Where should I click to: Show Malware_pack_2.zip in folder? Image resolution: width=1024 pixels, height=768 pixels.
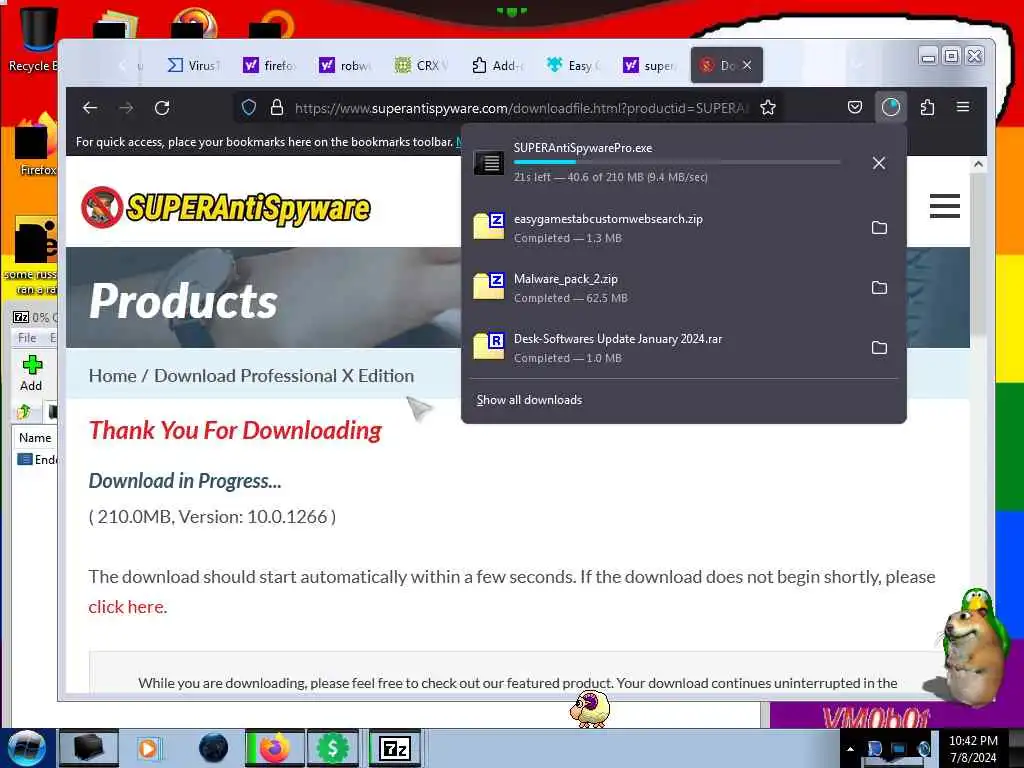click(x=879, y=288)
